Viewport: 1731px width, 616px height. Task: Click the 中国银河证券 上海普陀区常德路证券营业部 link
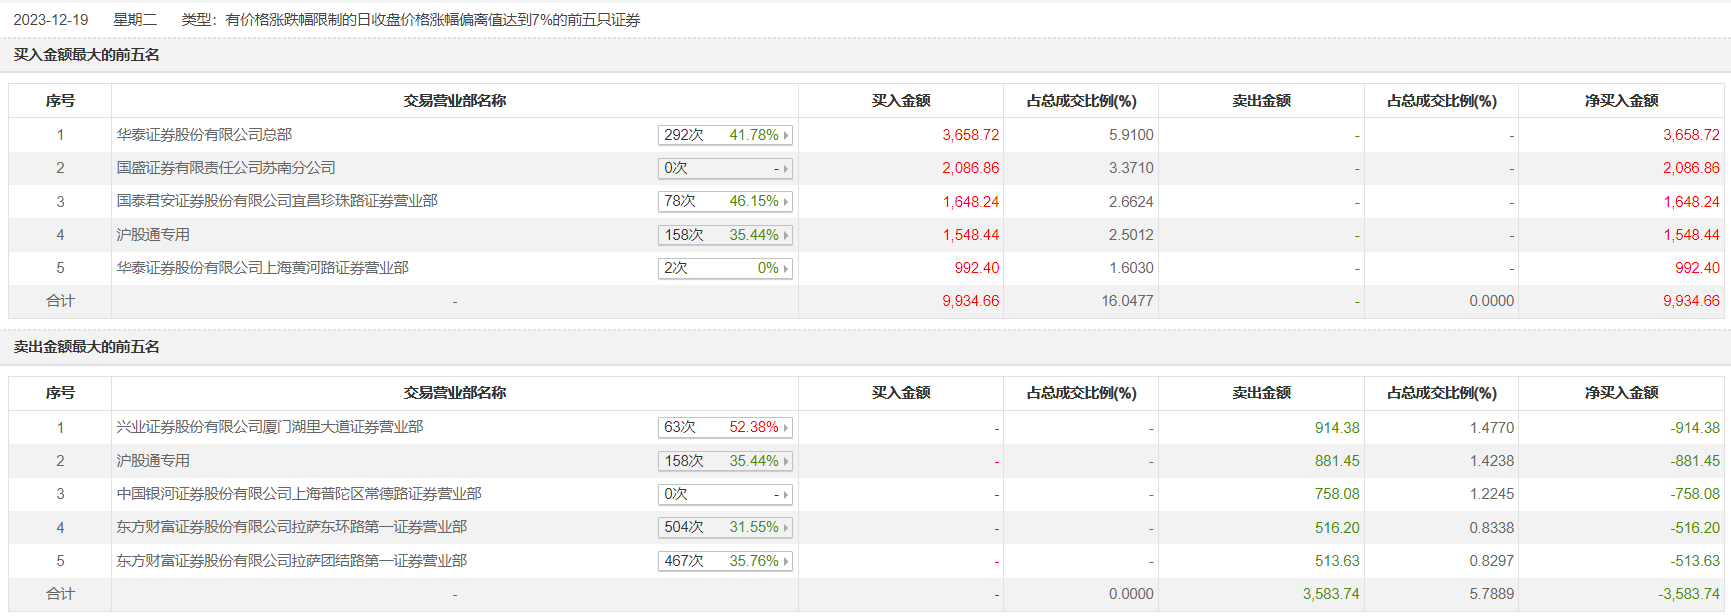click(299, 494)
